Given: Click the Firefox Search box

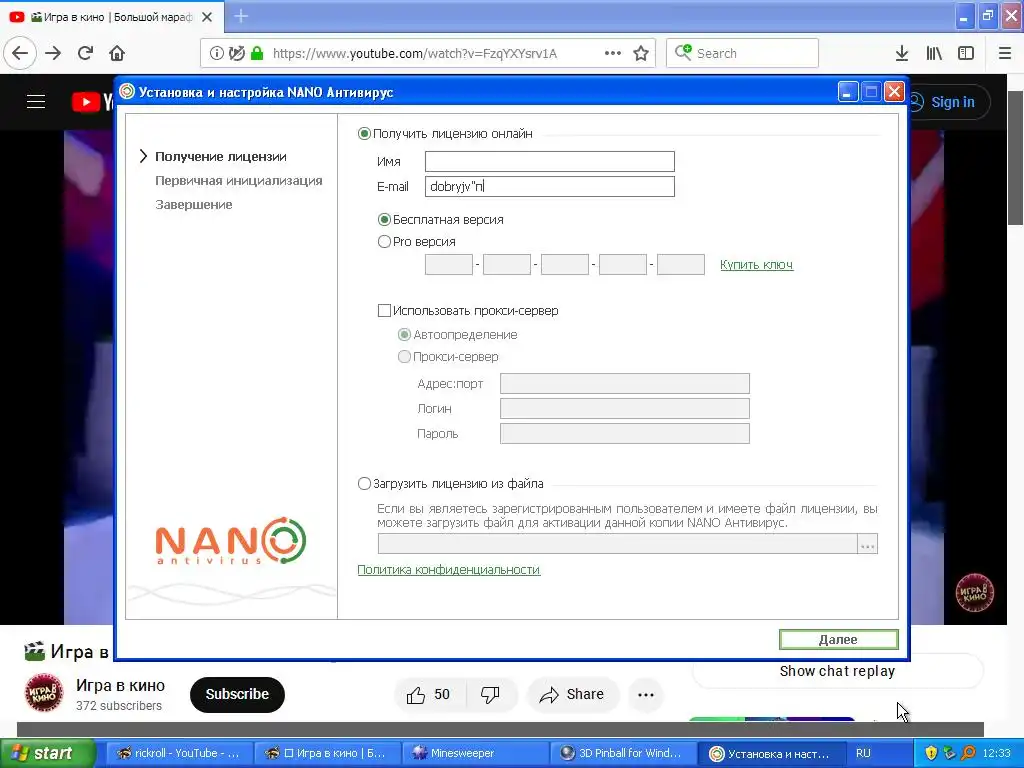Looking at the screenshot, I should (742, 53).
